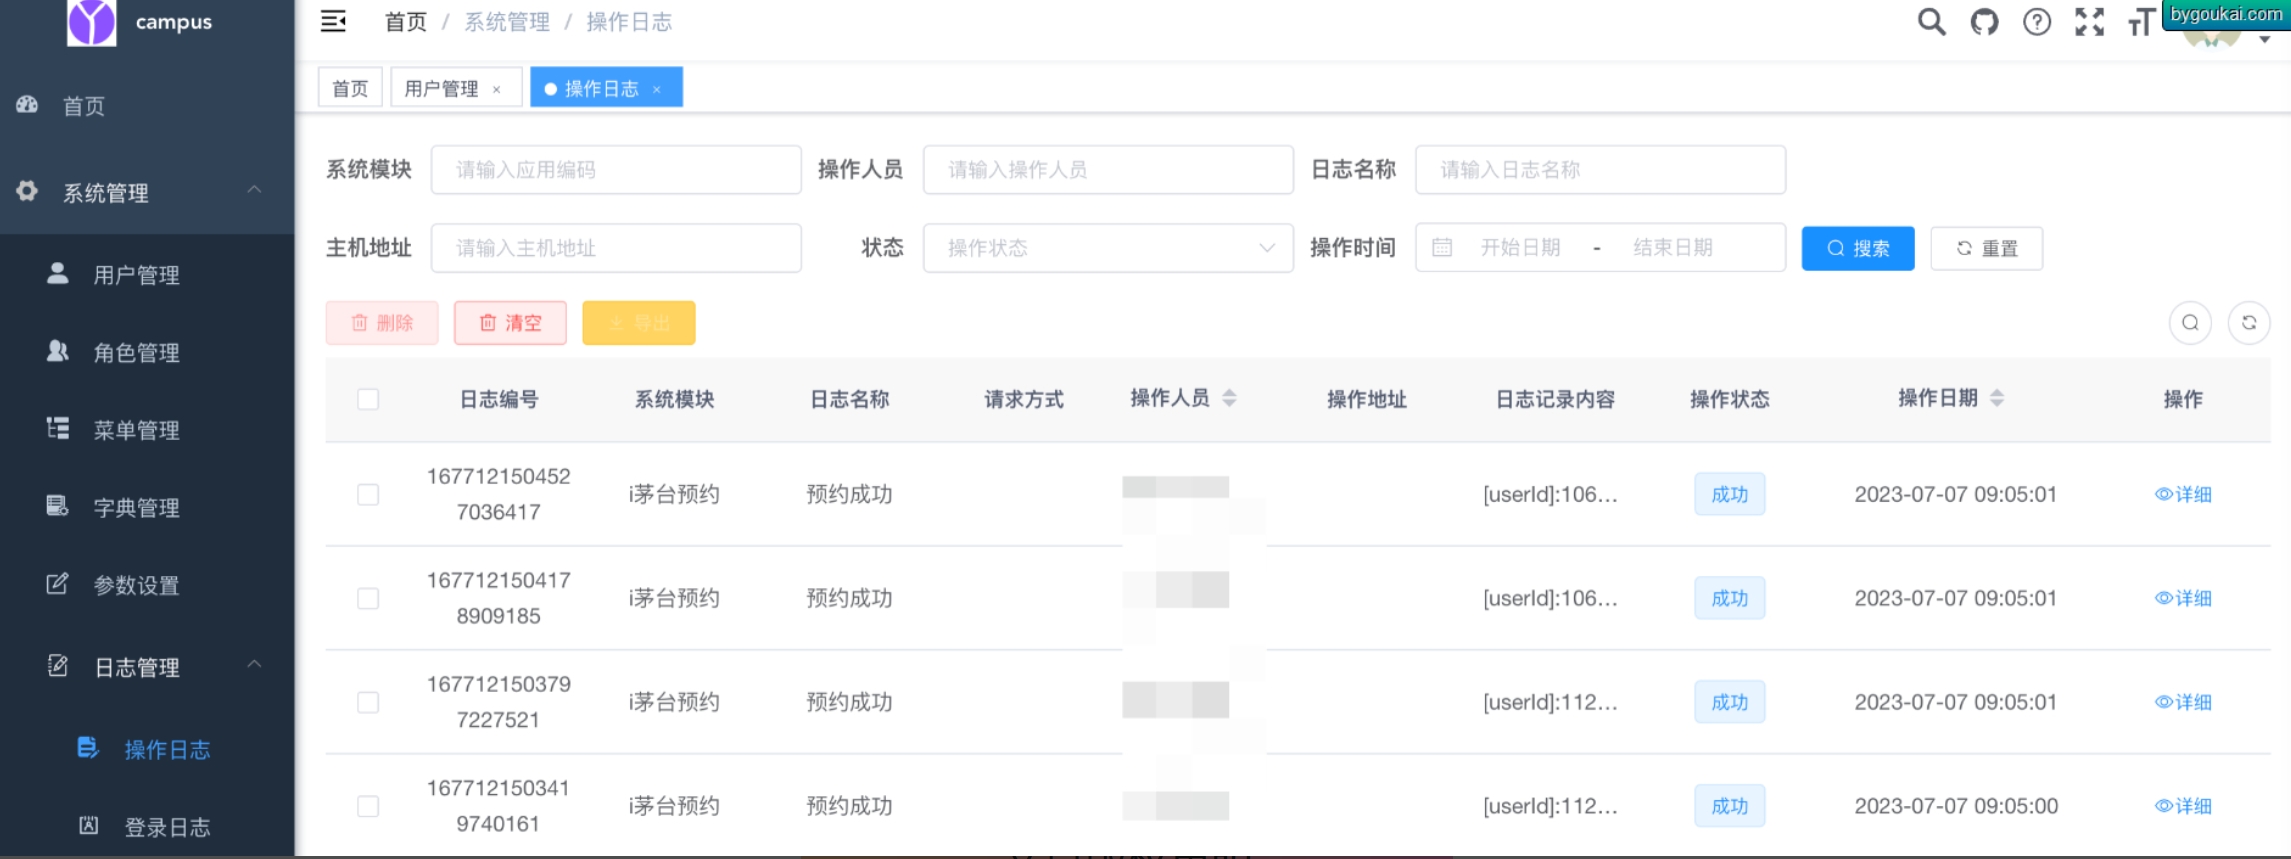This screenshot has width=2291, height=859.
Task: Check row 1677121503797227521 checkbox
Action: (x=368, y=702)
